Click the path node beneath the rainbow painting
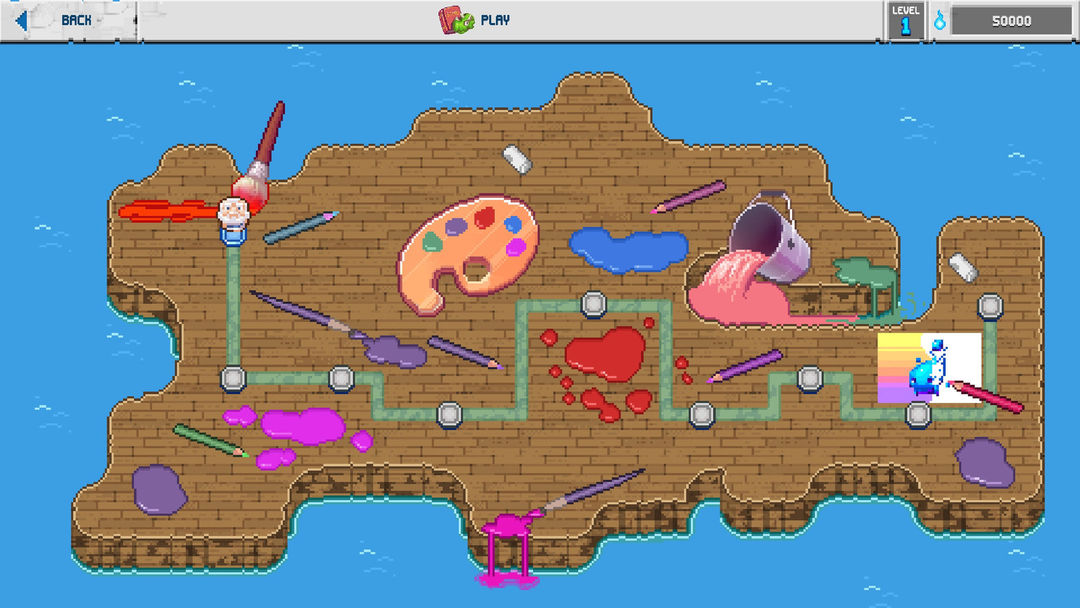The height and width of the screenshot is (608, 1080). coord(918,413)
